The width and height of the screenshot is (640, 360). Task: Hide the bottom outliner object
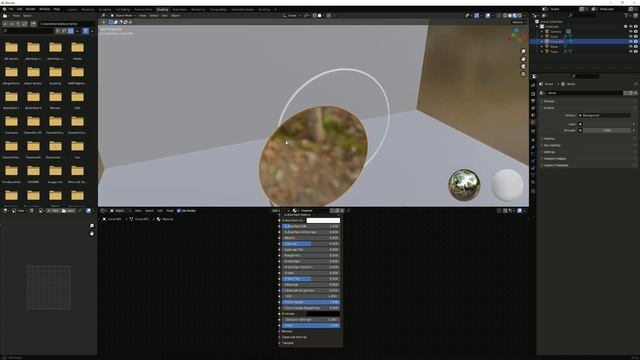[631, 51]
